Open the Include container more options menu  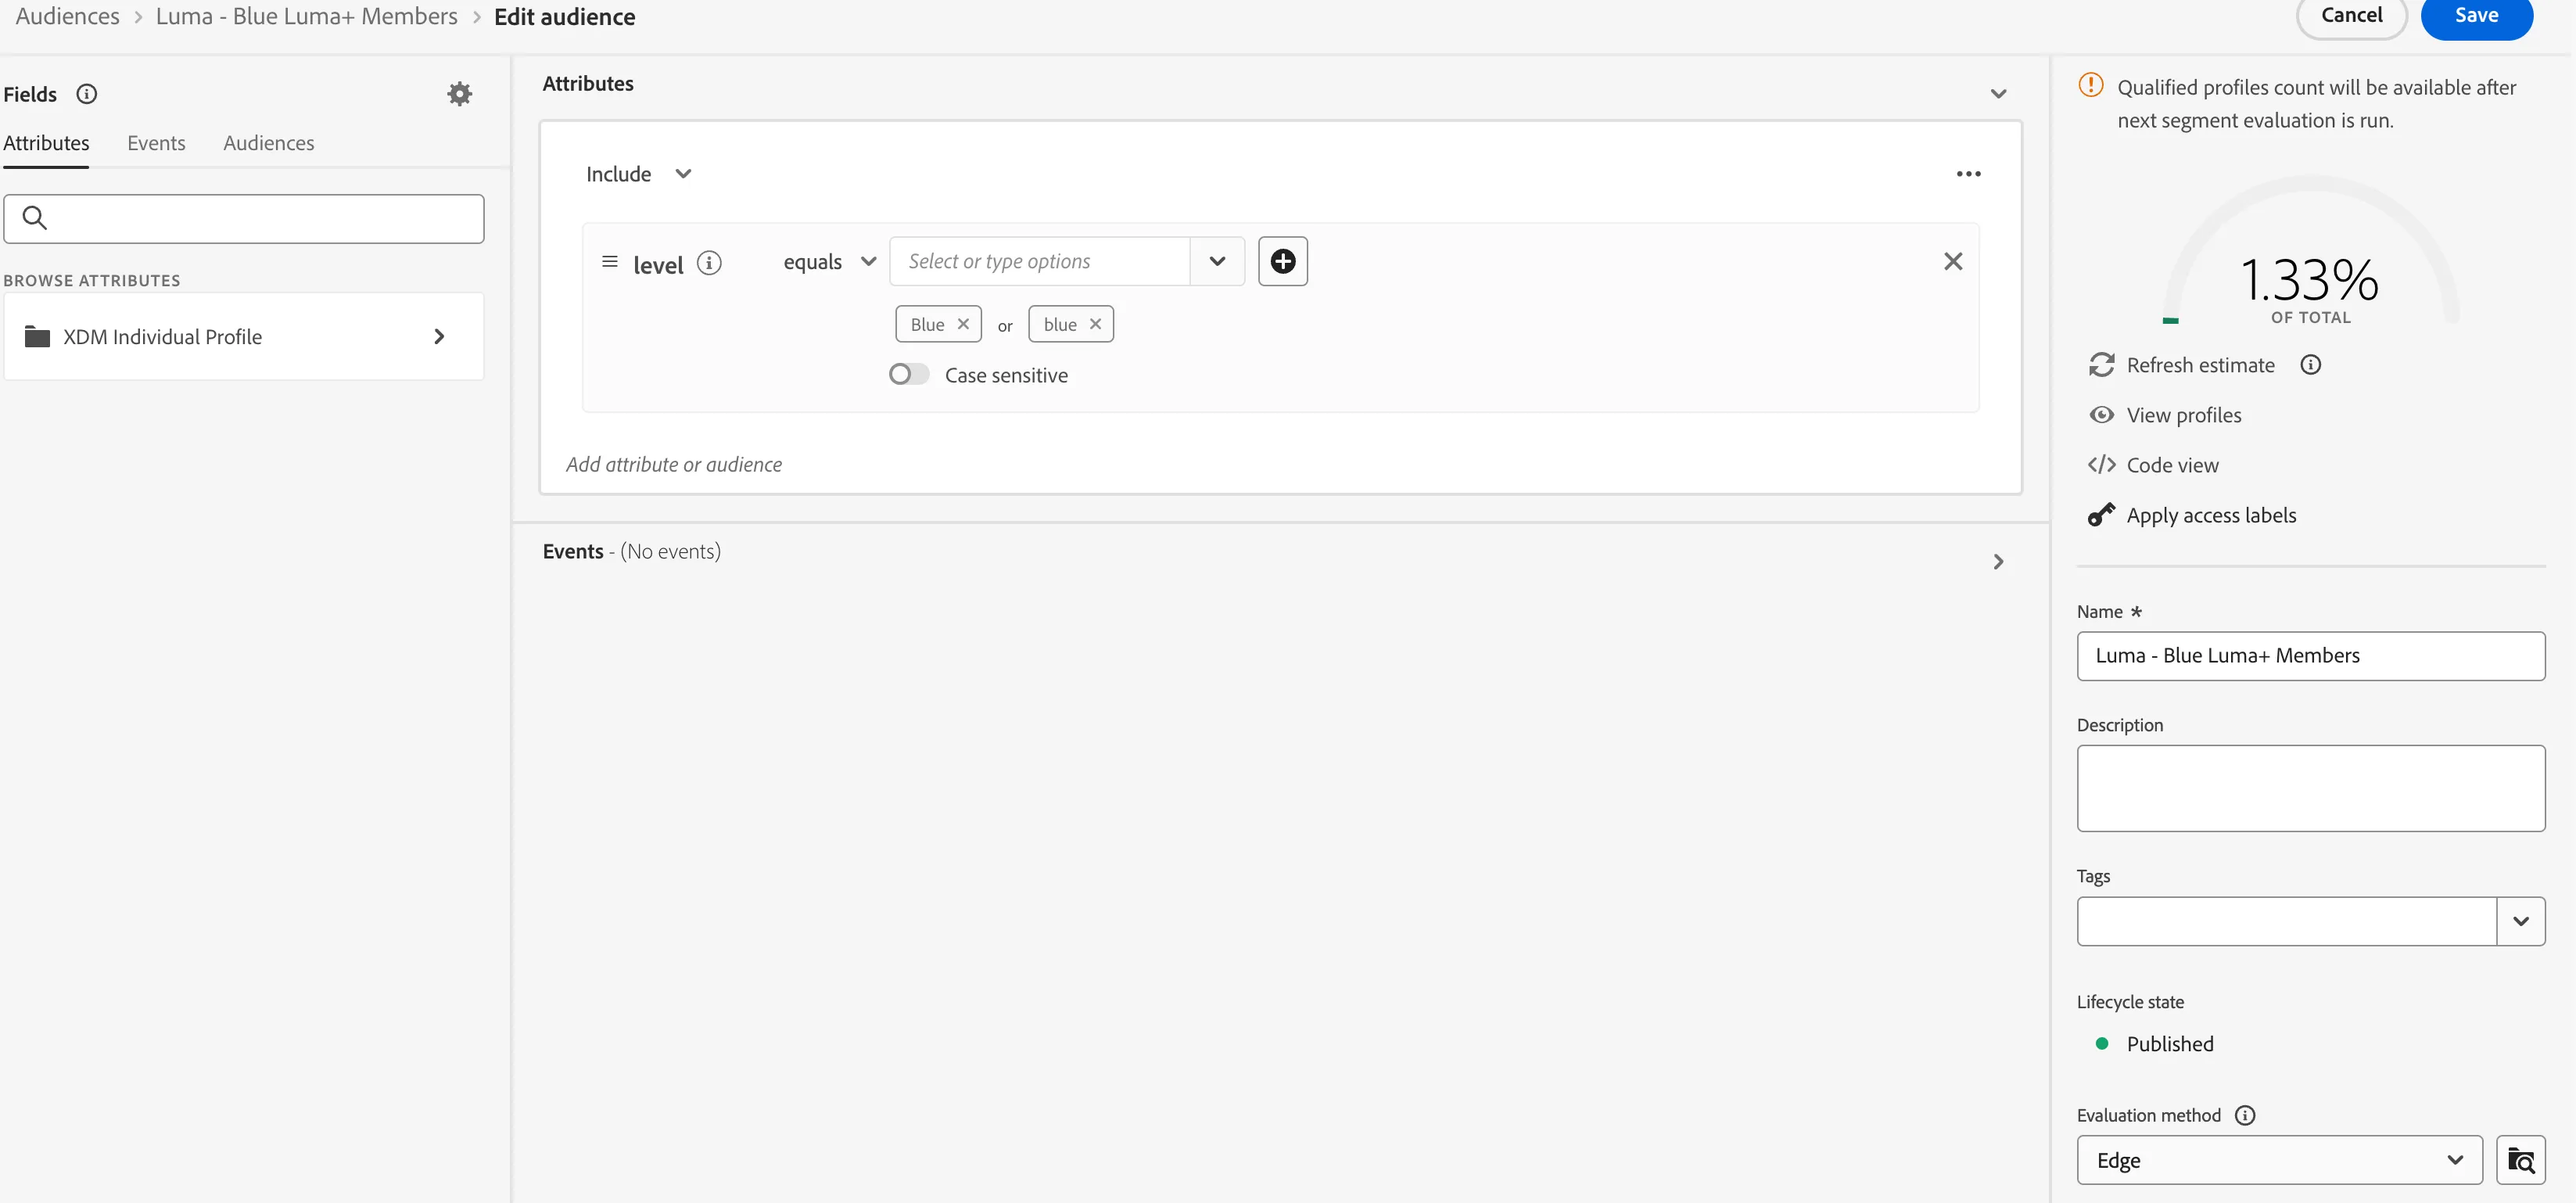pyautogui.click(x=1968, y=174)
